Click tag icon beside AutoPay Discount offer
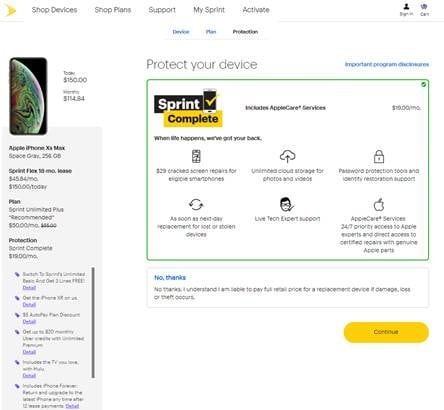This screenshot has height=410, width=444. pyautogui.click(x=17, y=315)
